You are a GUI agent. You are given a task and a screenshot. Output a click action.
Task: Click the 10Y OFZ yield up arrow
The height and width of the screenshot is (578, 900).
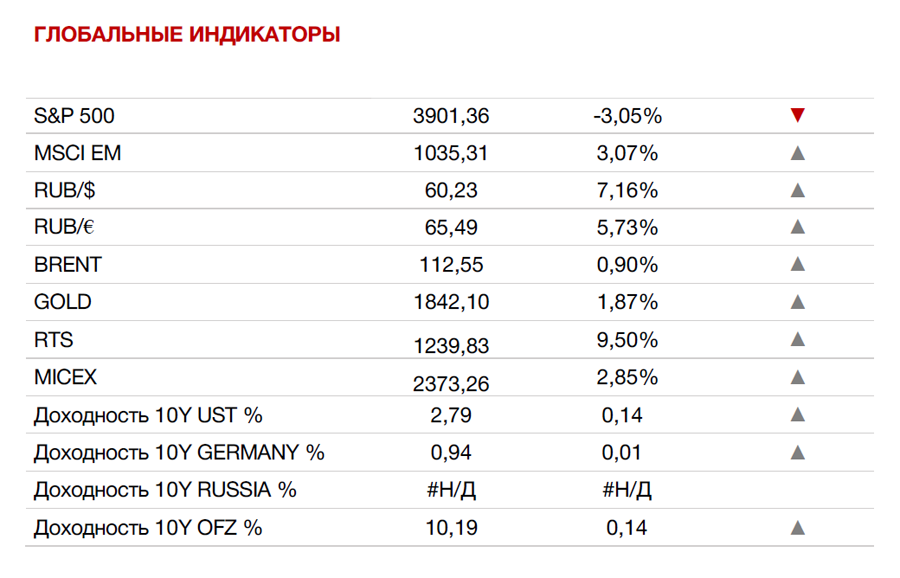797,527
